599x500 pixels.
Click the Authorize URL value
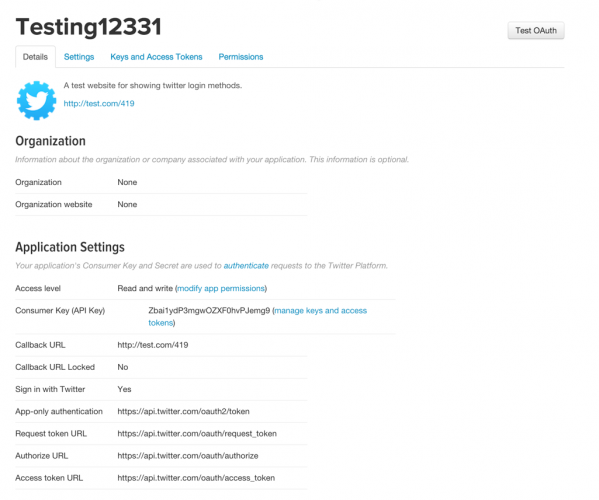point(188,456)
